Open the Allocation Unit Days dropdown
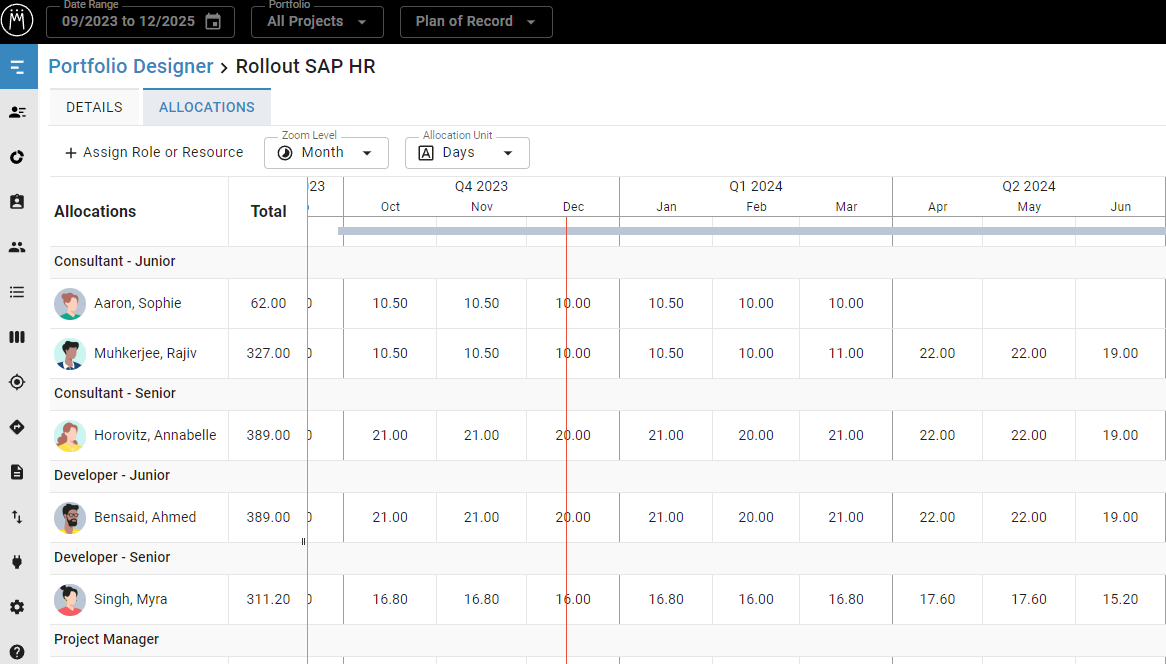 click(x=467, y=152)
